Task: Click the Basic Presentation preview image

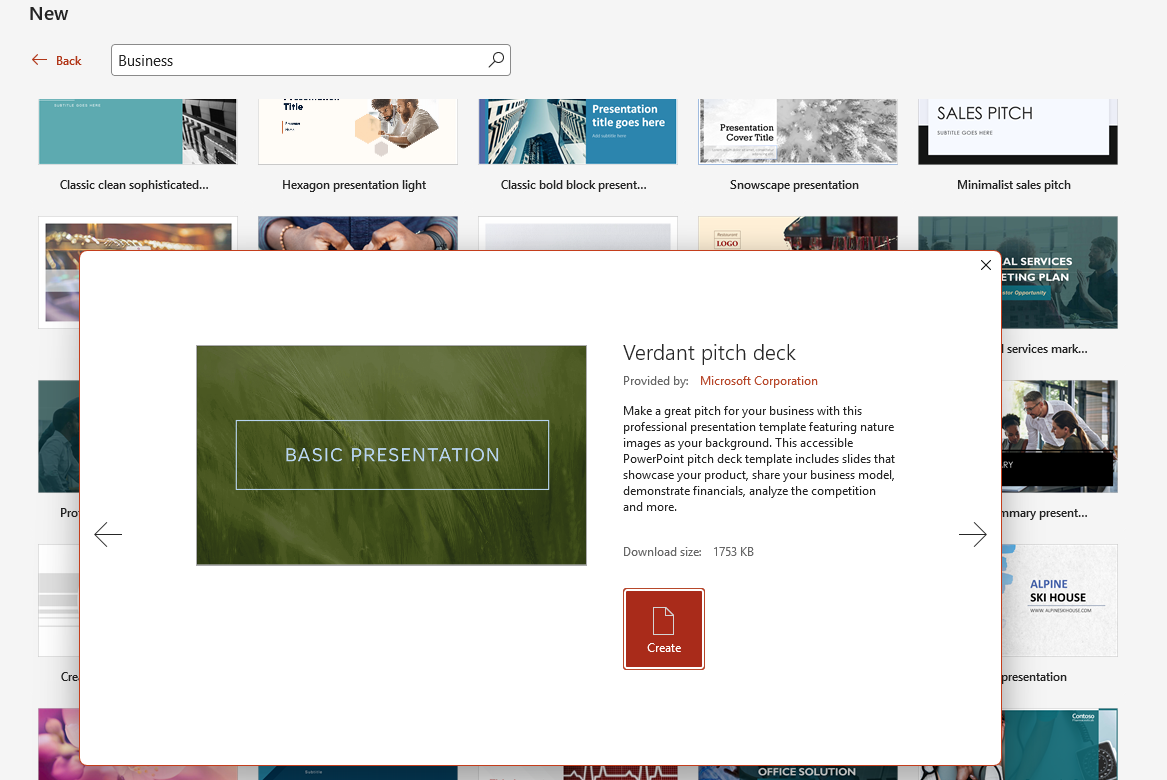Action: pos(391,455)
